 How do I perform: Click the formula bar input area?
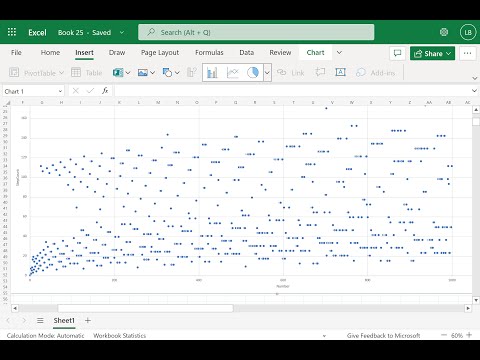291,91
